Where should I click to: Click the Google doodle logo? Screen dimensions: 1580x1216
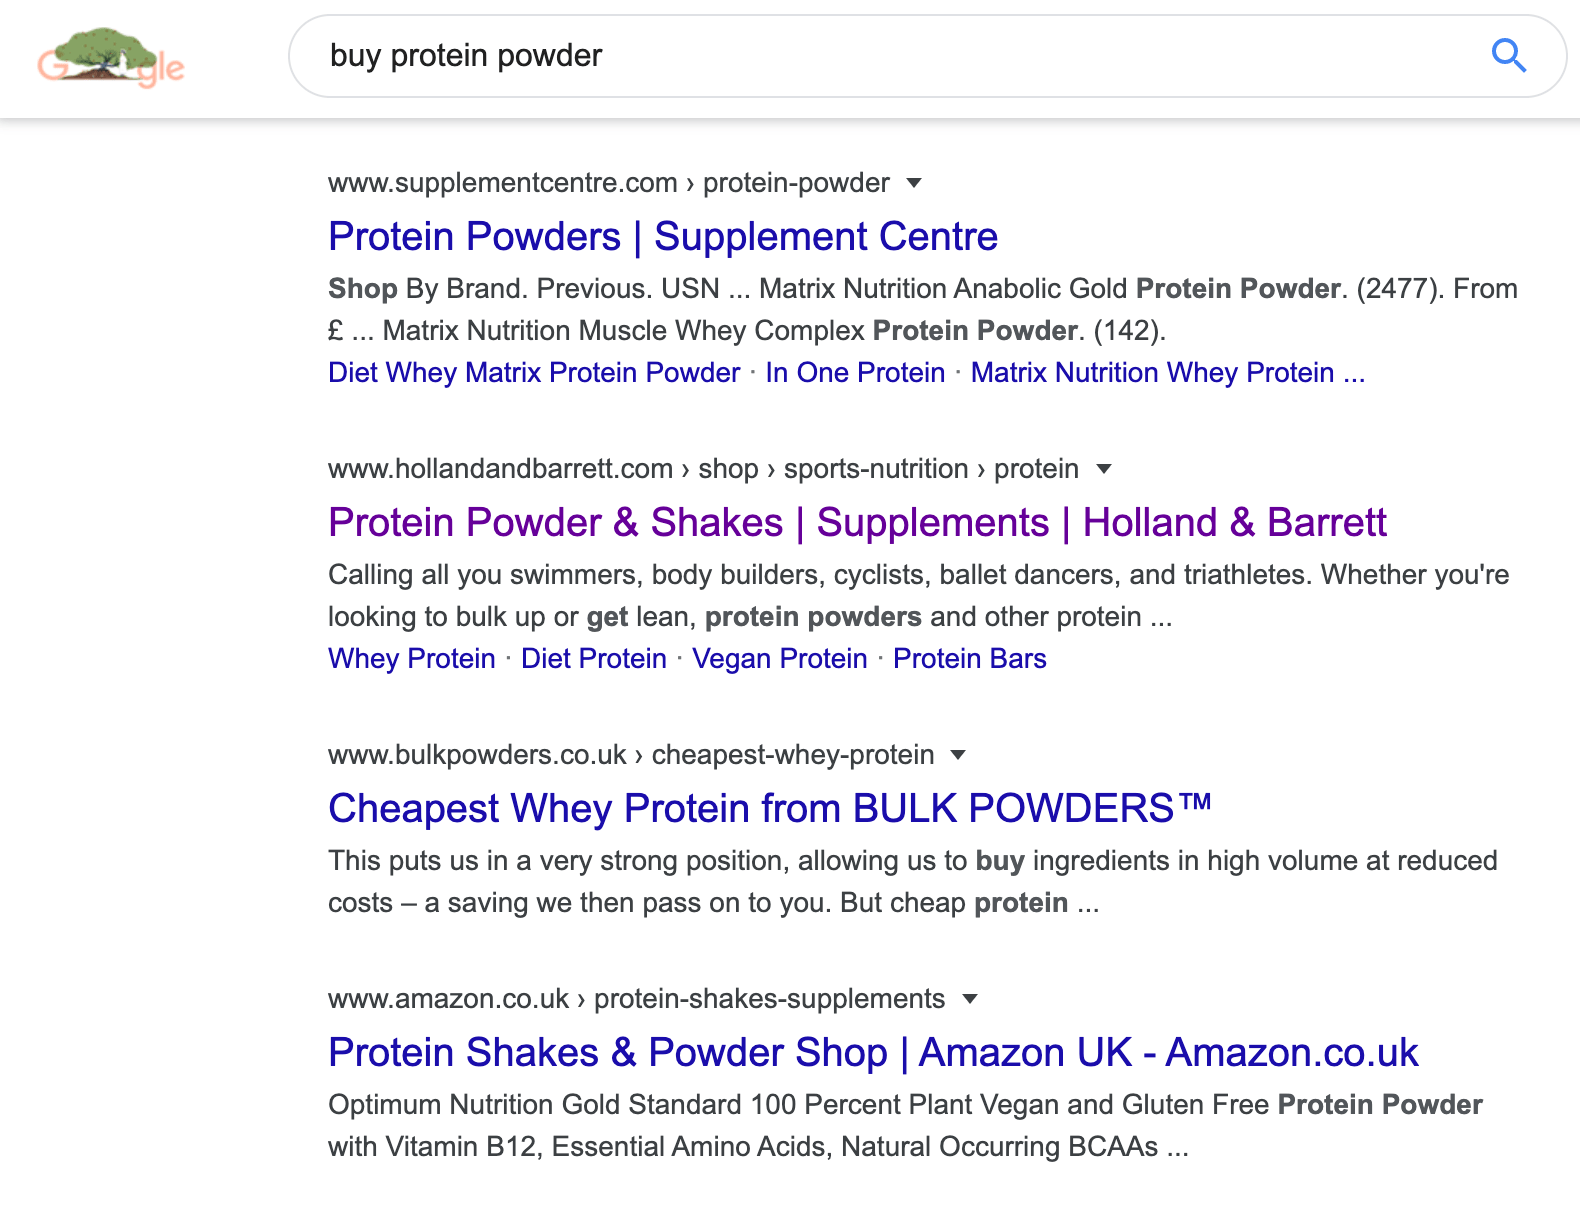click(111, 58)
